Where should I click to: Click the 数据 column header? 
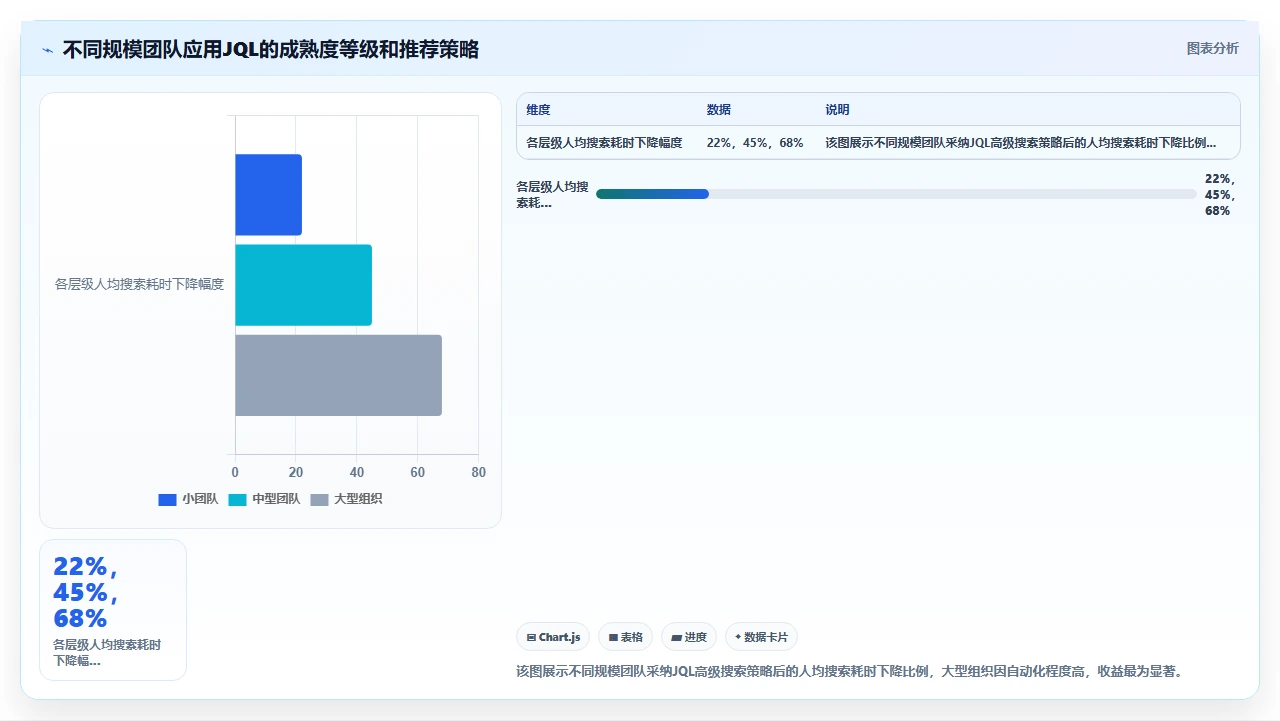[x=719, y=110]
